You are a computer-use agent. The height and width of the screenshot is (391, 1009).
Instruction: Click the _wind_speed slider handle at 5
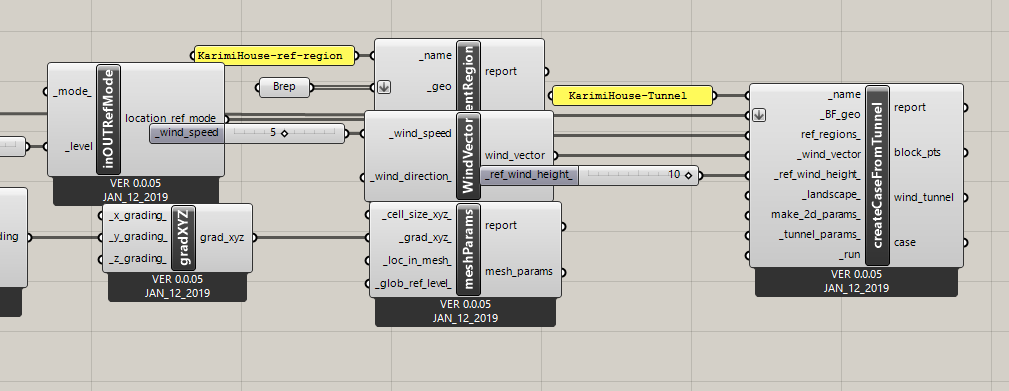(284, 134)
